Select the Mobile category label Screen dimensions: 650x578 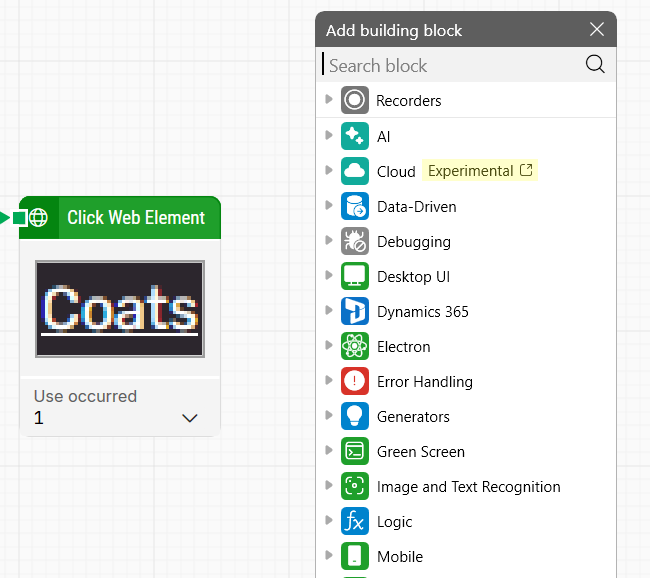pos(400,557)
